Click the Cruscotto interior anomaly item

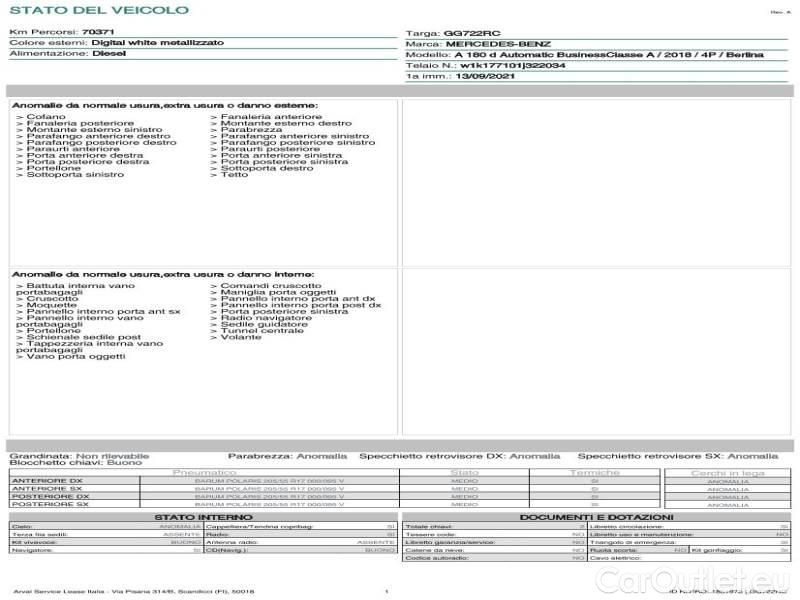(x=52, y=298)
